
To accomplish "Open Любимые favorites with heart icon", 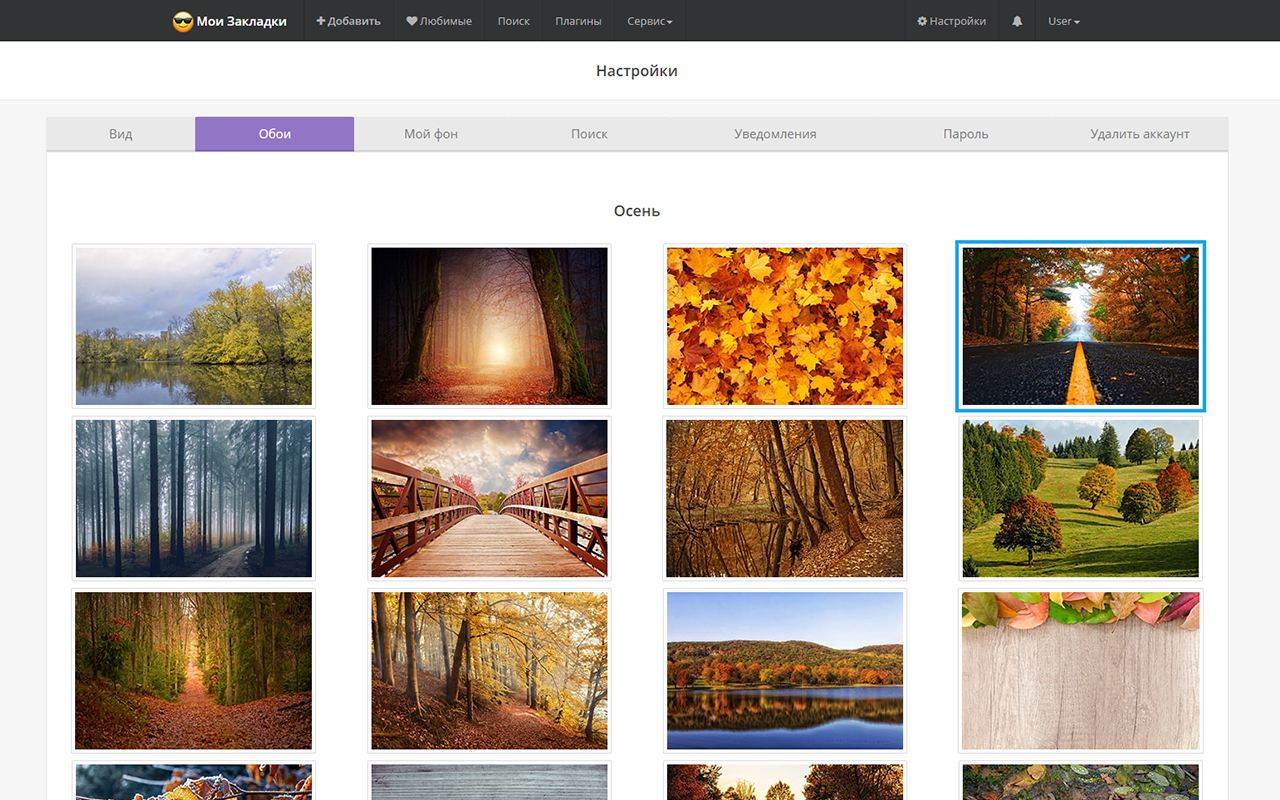I will [439, 21].
